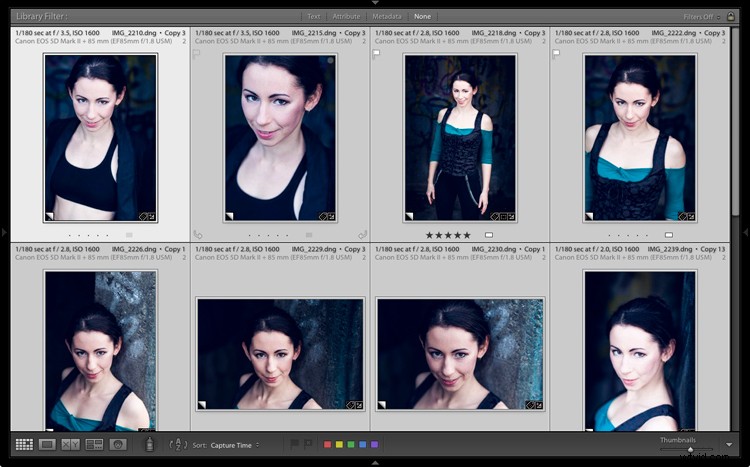Toggle flag on IMG_2218 cell
Image resolution: width=750 pixels, height=467 pixels.
pyautogui.click(x=376, y=54)
